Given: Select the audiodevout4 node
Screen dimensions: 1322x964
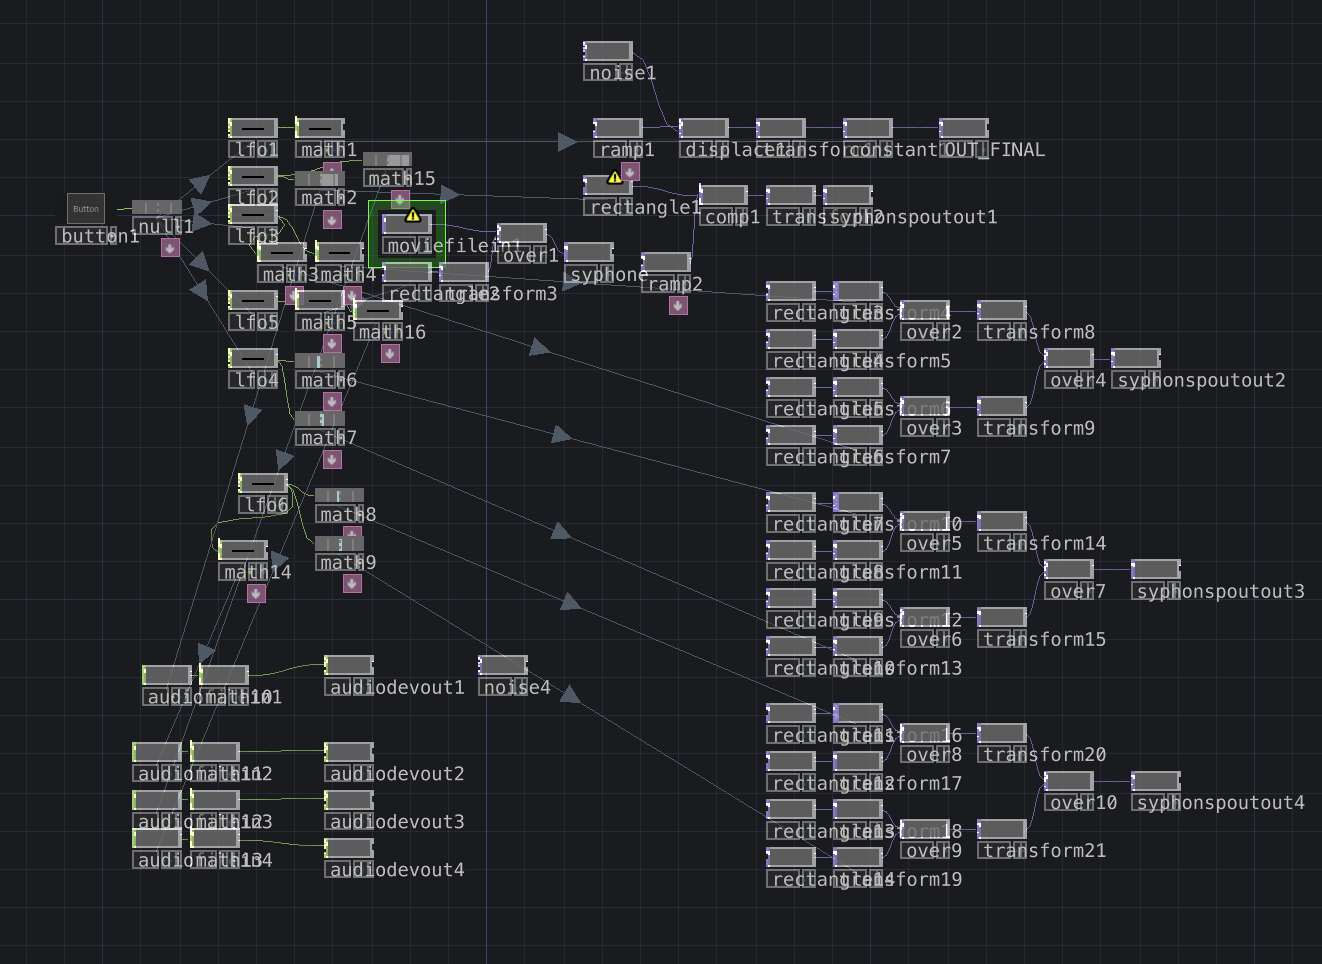Looking at the screenshot, I should [x=349, y=848].
